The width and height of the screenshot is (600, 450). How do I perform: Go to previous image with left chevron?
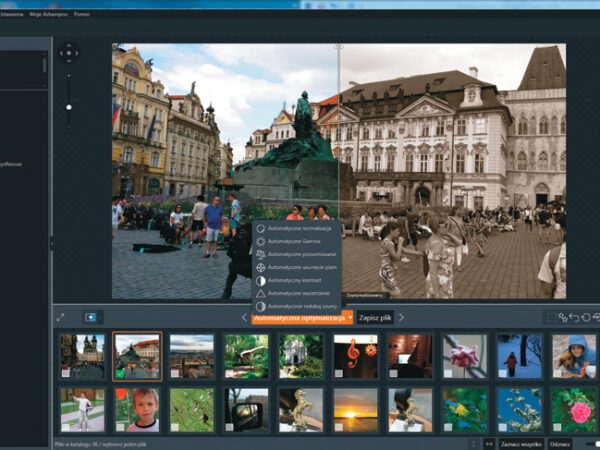[243, 317]
